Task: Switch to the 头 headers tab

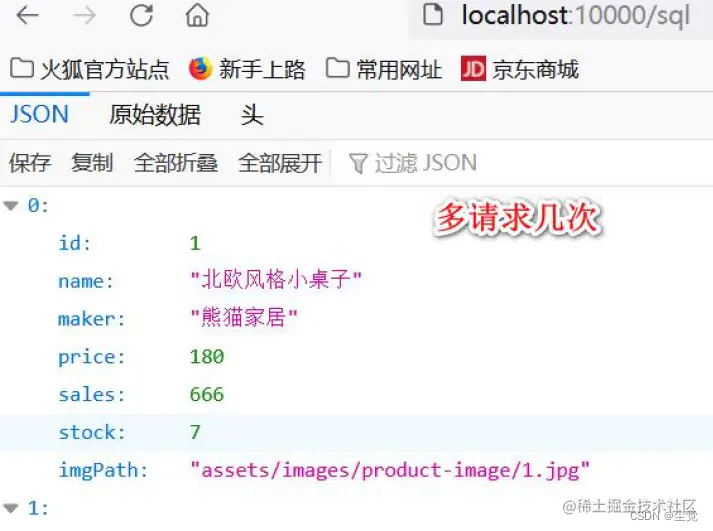Action: (252, 115)
